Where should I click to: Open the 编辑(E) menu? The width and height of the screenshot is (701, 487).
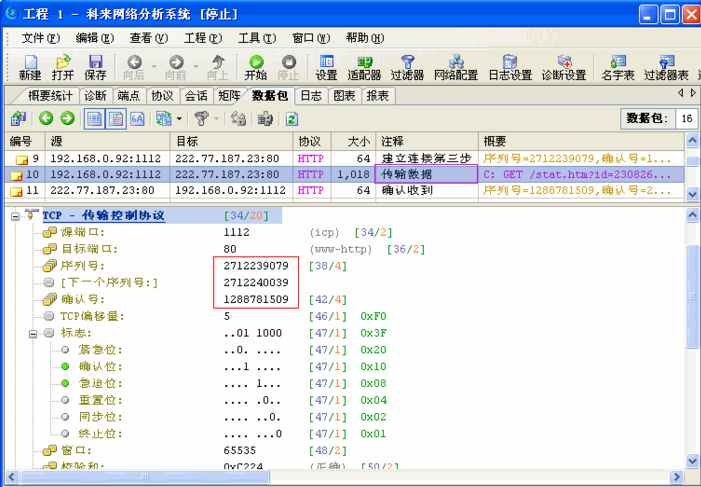tap(95, 38)
